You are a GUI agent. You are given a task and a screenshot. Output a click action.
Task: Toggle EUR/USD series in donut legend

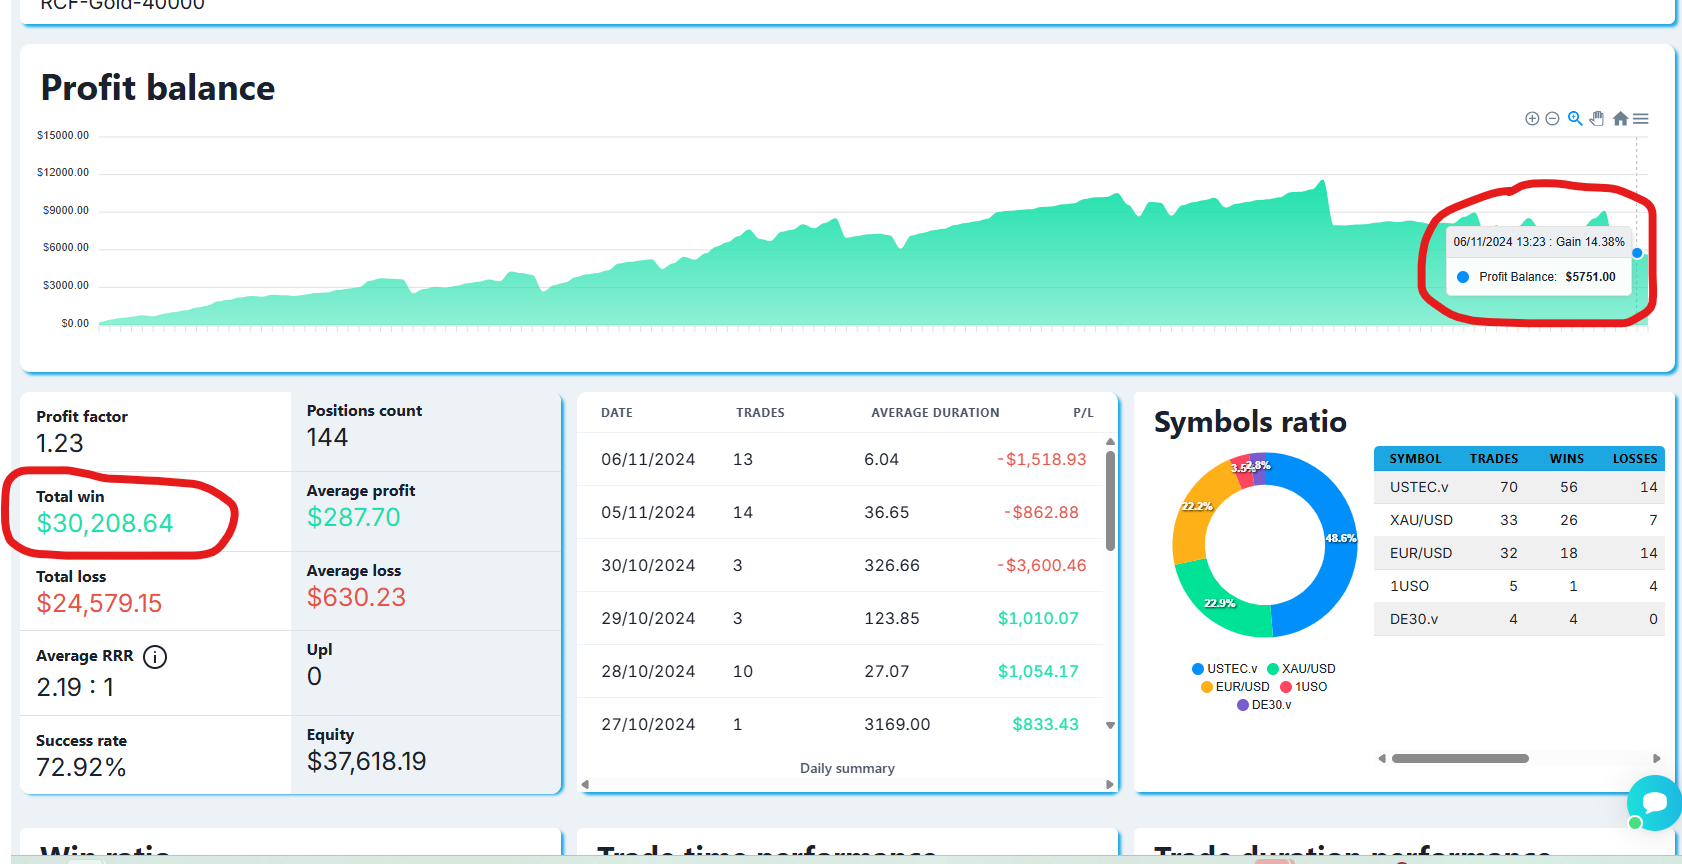pos(1235,687)
